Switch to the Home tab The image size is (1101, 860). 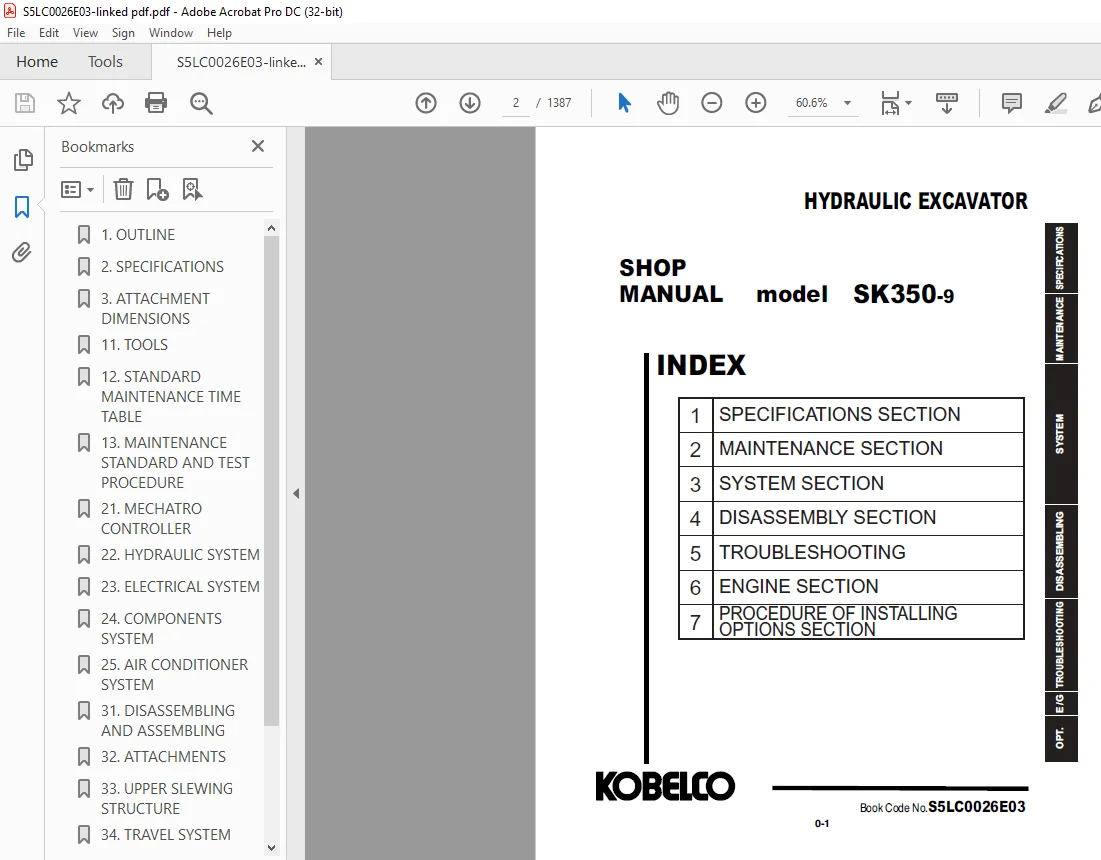(37, 62)
